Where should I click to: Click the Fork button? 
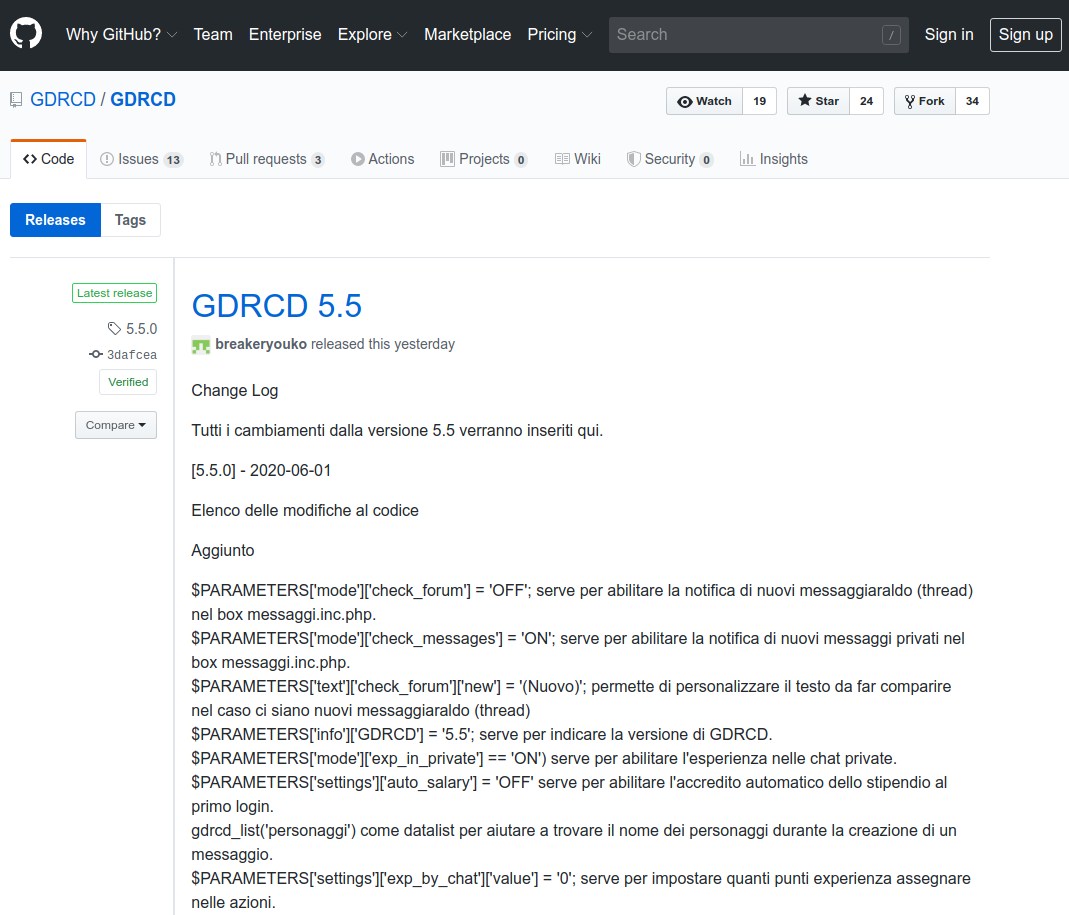(924, 101)
